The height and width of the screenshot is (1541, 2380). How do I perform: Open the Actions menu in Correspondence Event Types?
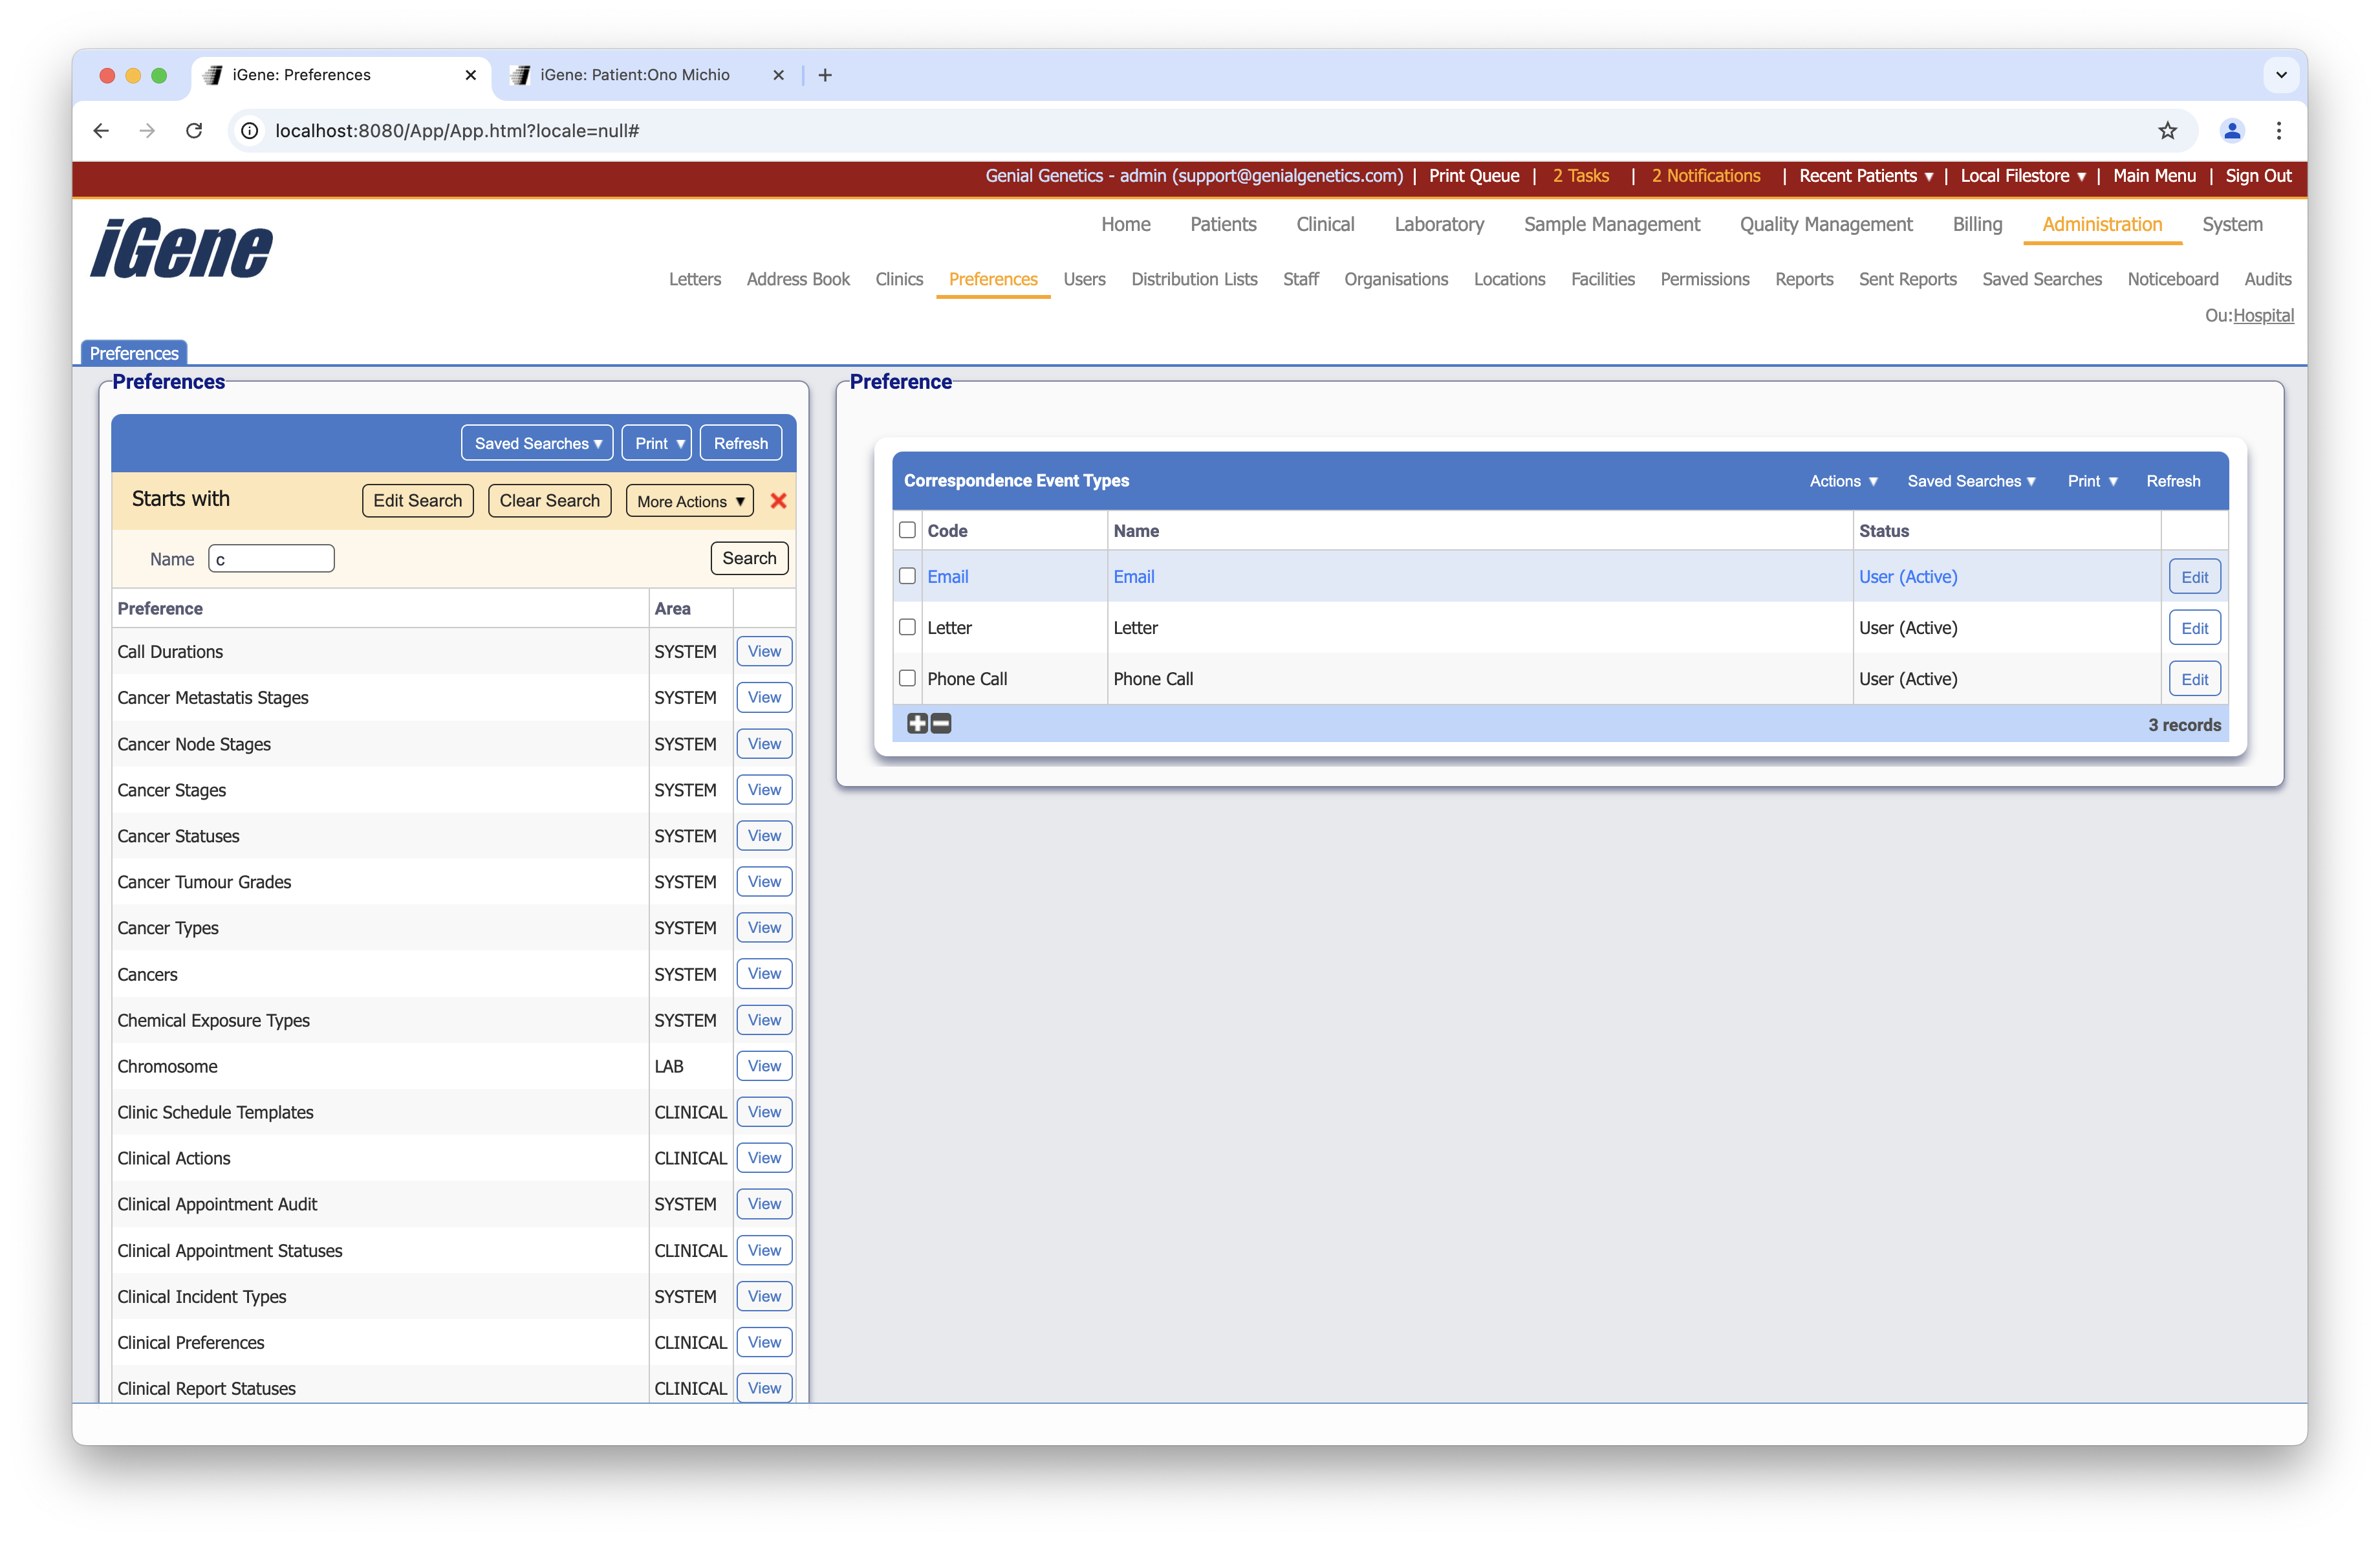1843,481
